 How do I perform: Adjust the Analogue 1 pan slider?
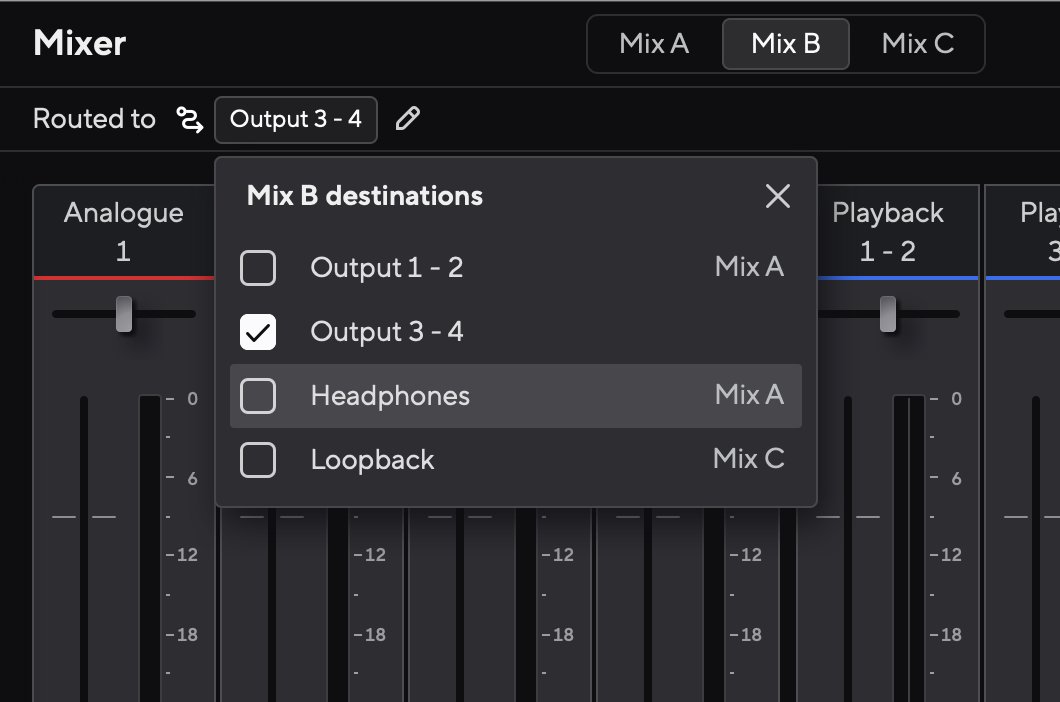[x=124, y=314]
